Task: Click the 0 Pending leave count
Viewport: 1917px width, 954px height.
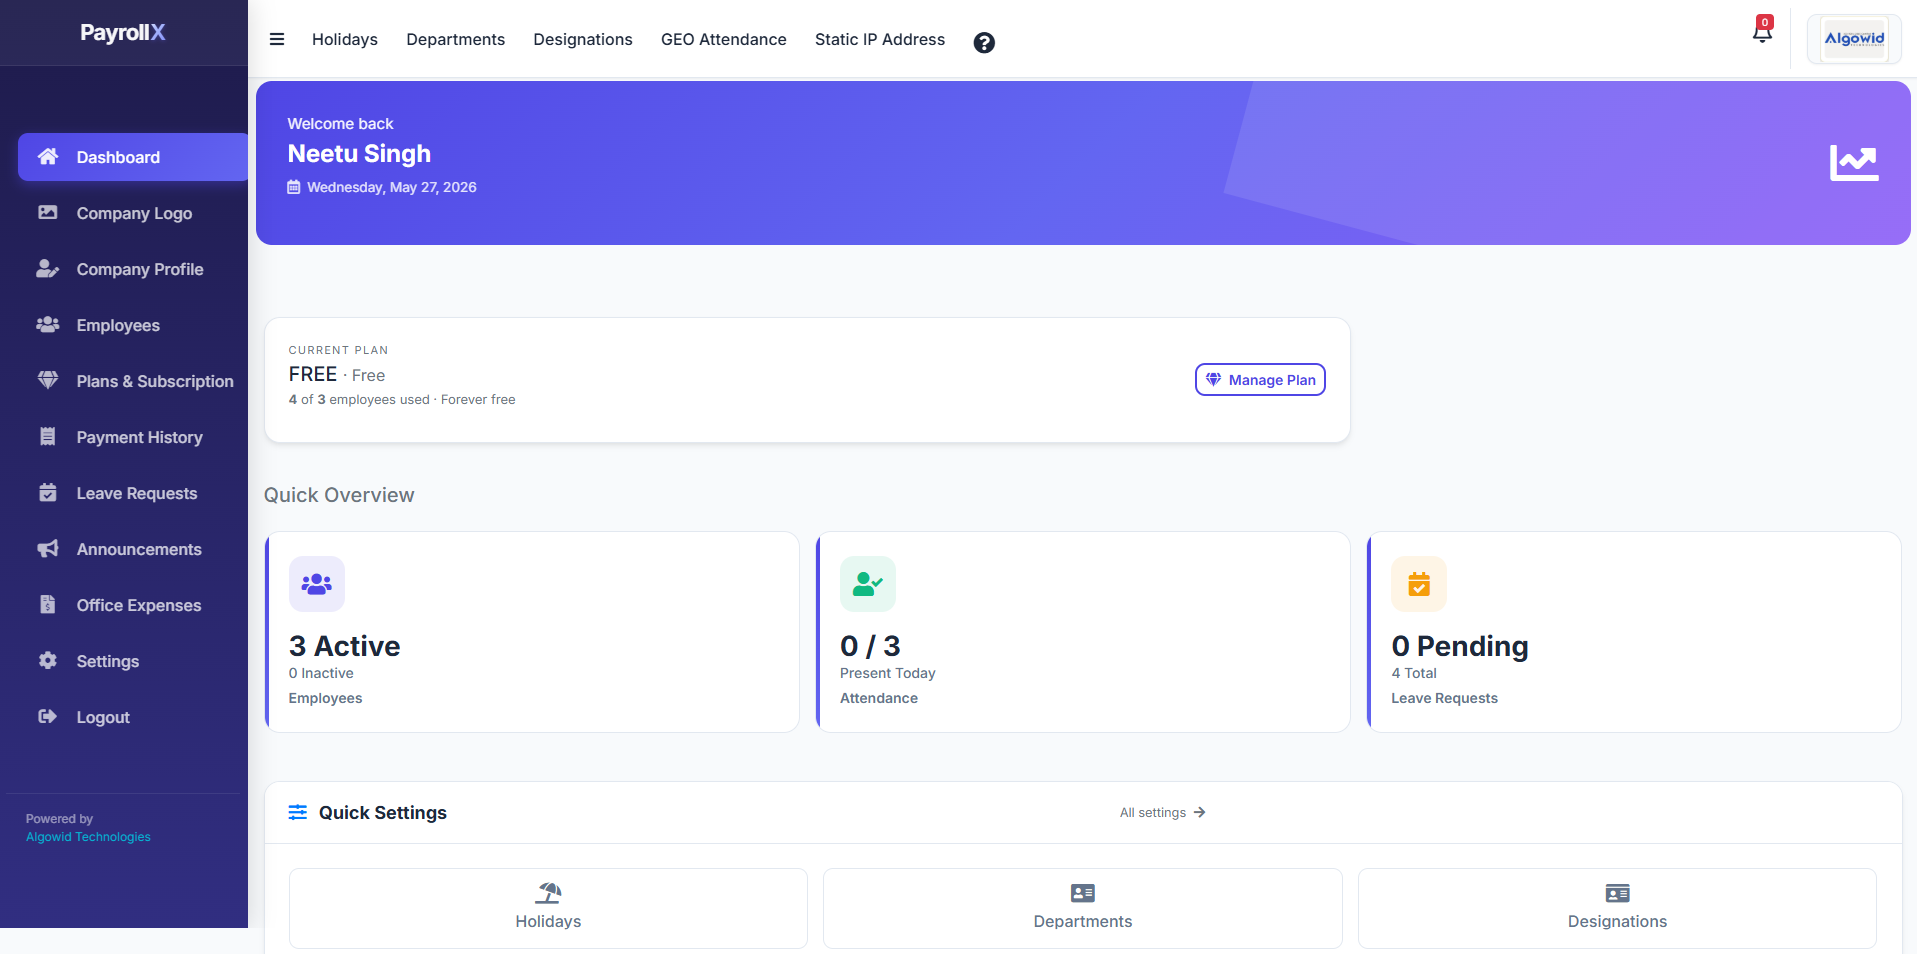Action: click(x=1460, y=646)
